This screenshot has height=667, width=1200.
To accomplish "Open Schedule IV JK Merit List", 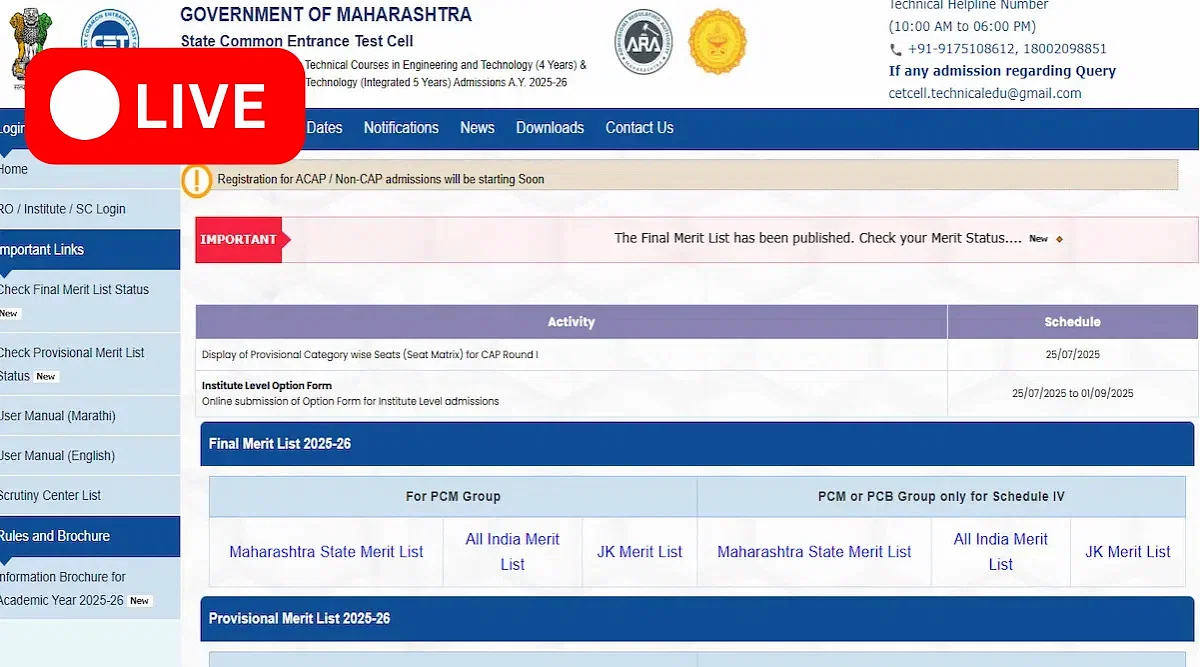I will click(x=1128, y=552).
